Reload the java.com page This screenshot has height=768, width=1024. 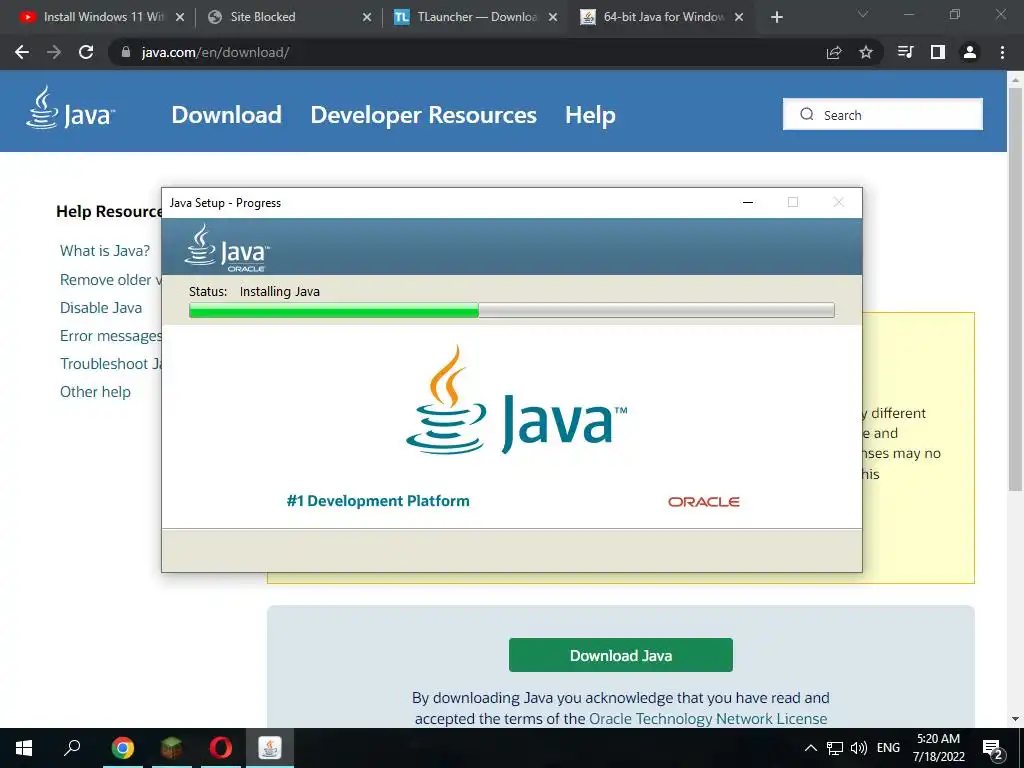point(86,52)
